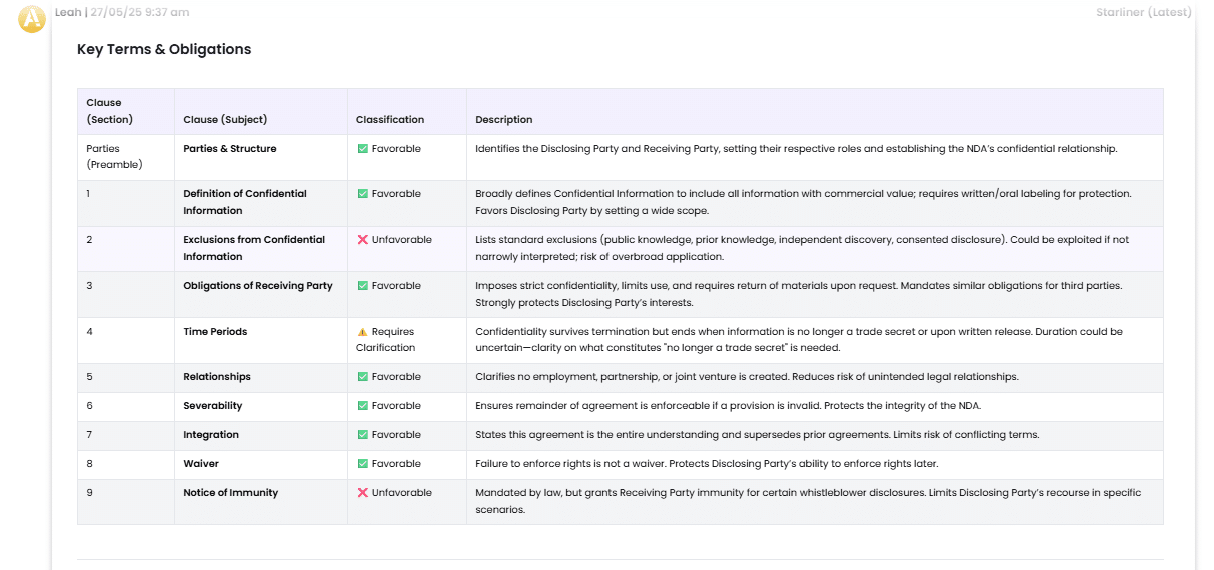Image resolution: width=1214 pixels, height=570 pixels.
Task: Click the assistant avatar icon next to Leah
Action: click(32, 18)
